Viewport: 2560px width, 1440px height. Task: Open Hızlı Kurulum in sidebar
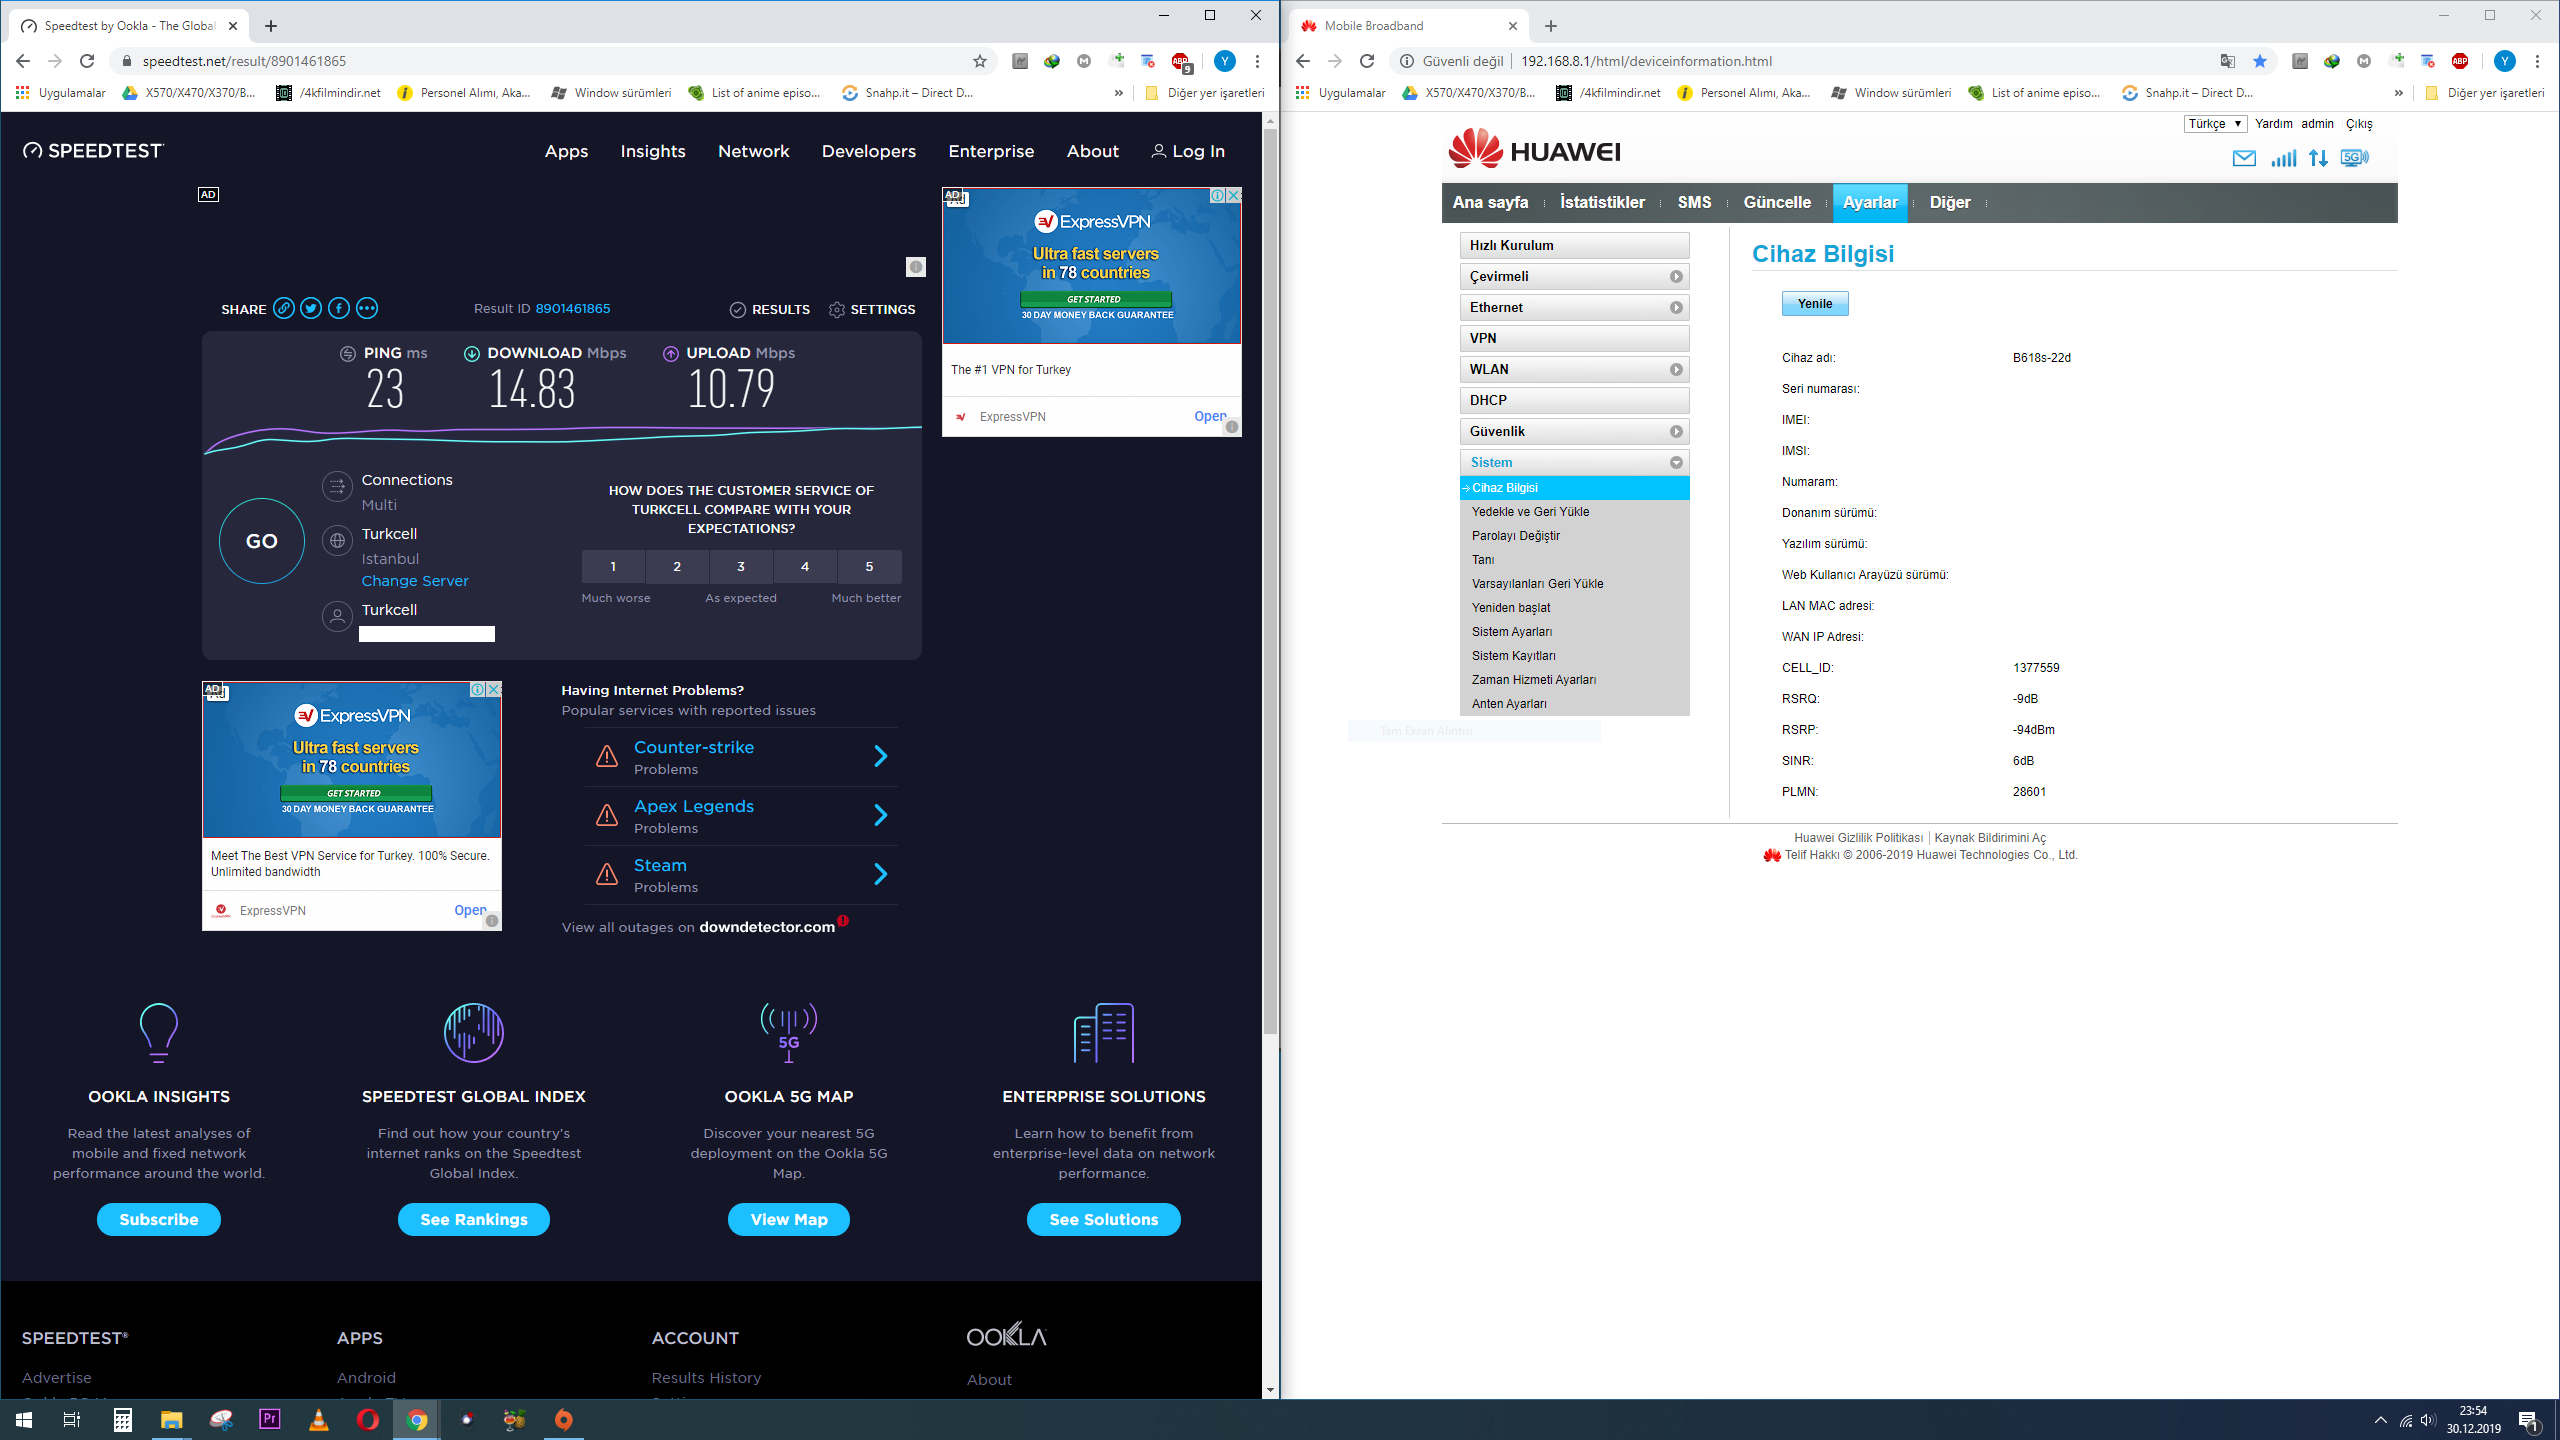(x=1574, y=246)
